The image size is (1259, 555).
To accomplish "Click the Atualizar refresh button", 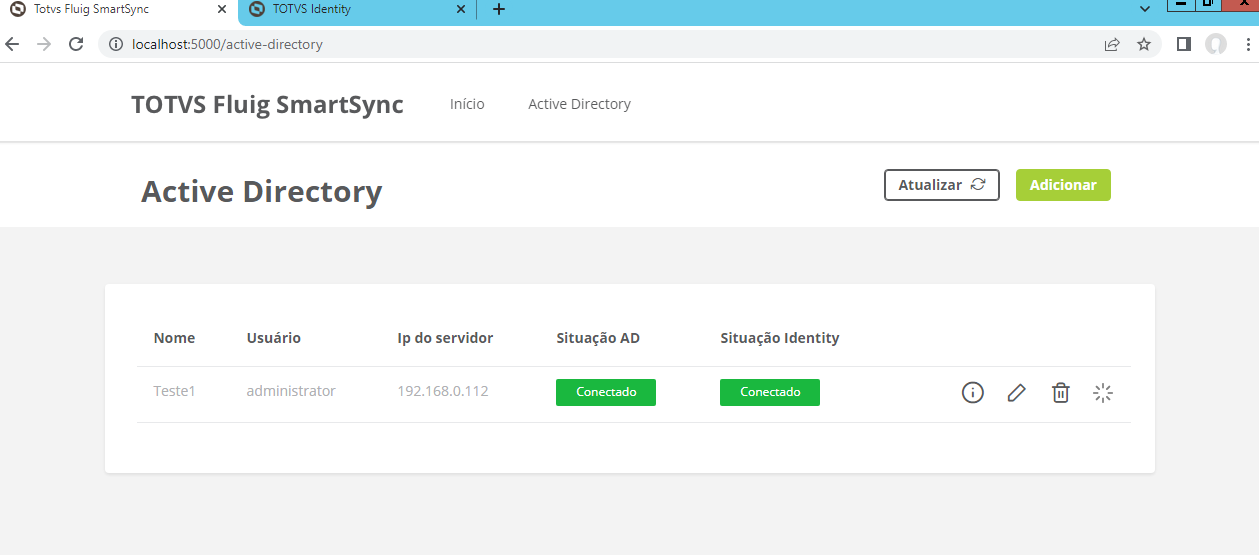I will tap(942, 185).
